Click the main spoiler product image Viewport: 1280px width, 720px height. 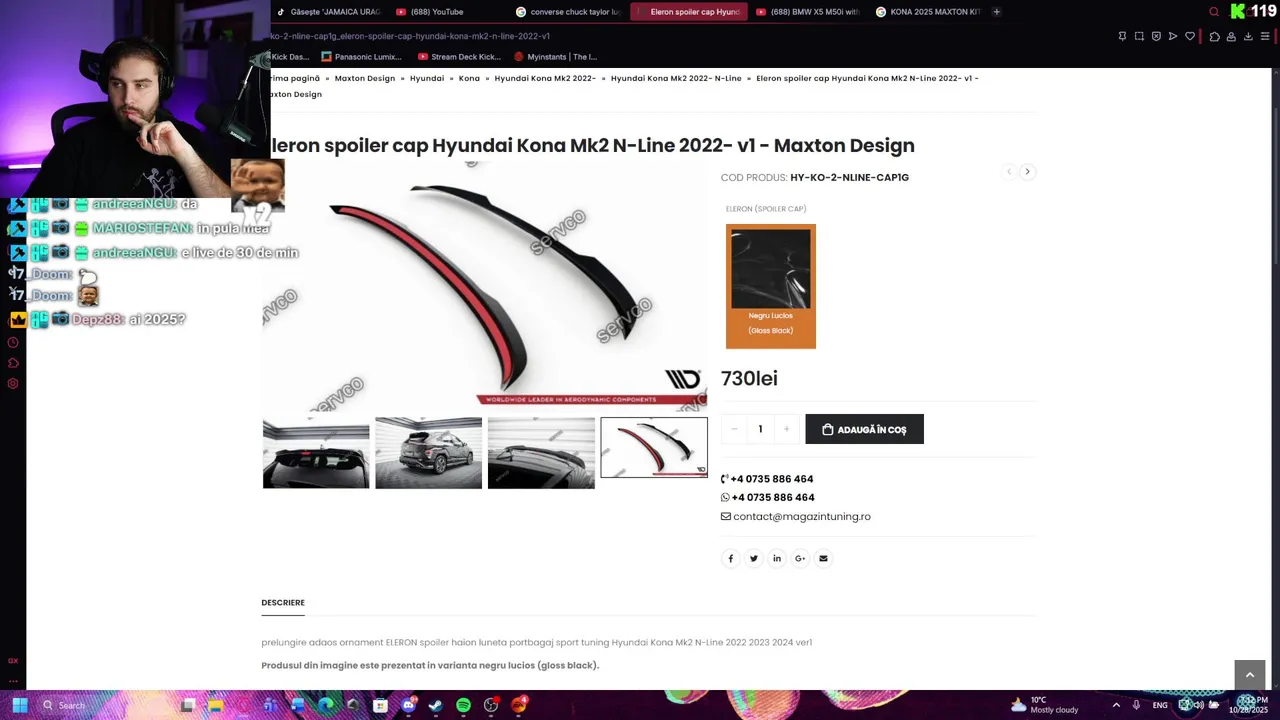pos(484,286)
